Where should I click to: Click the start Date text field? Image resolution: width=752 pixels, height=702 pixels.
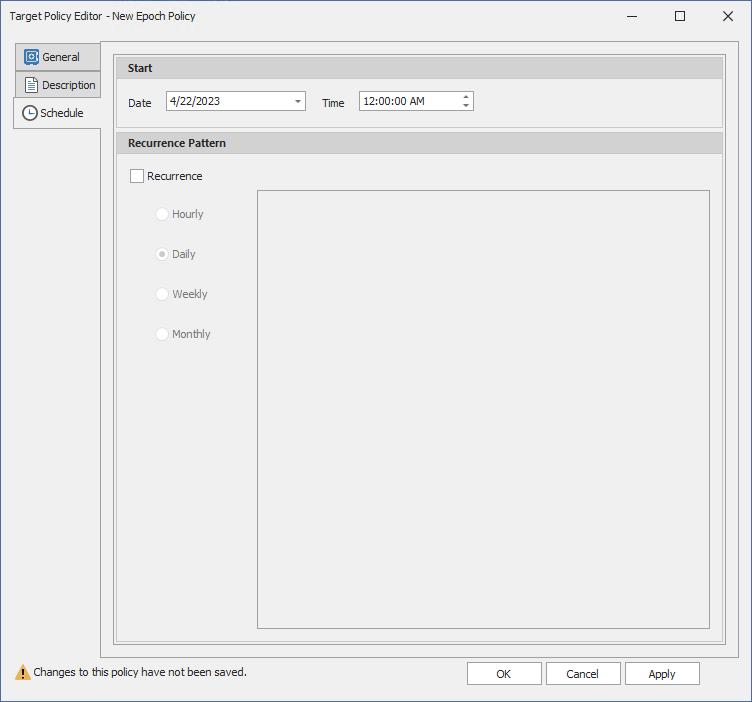[x=228, y=101]
